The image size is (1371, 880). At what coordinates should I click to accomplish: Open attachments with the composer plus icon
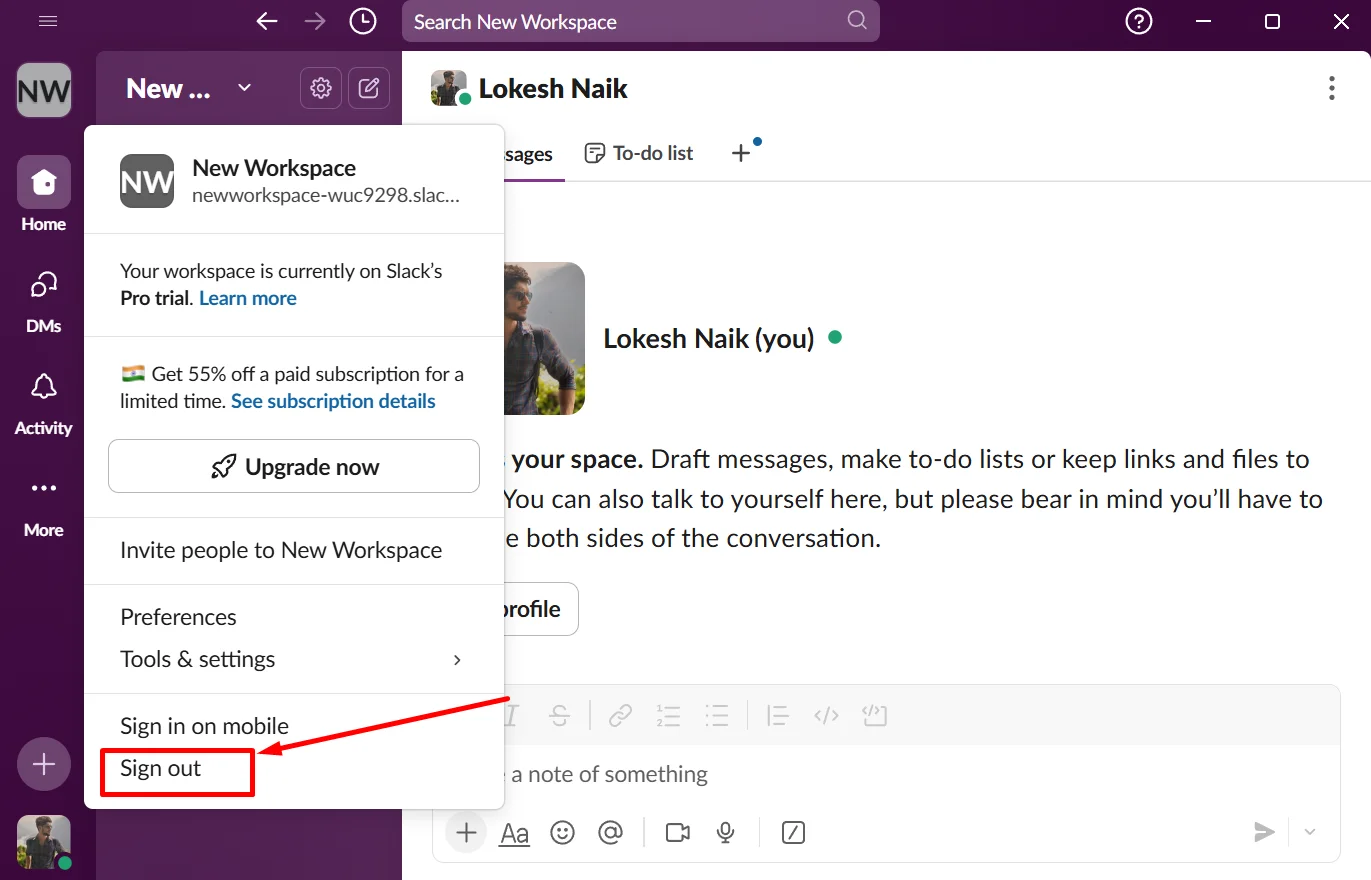465,832
